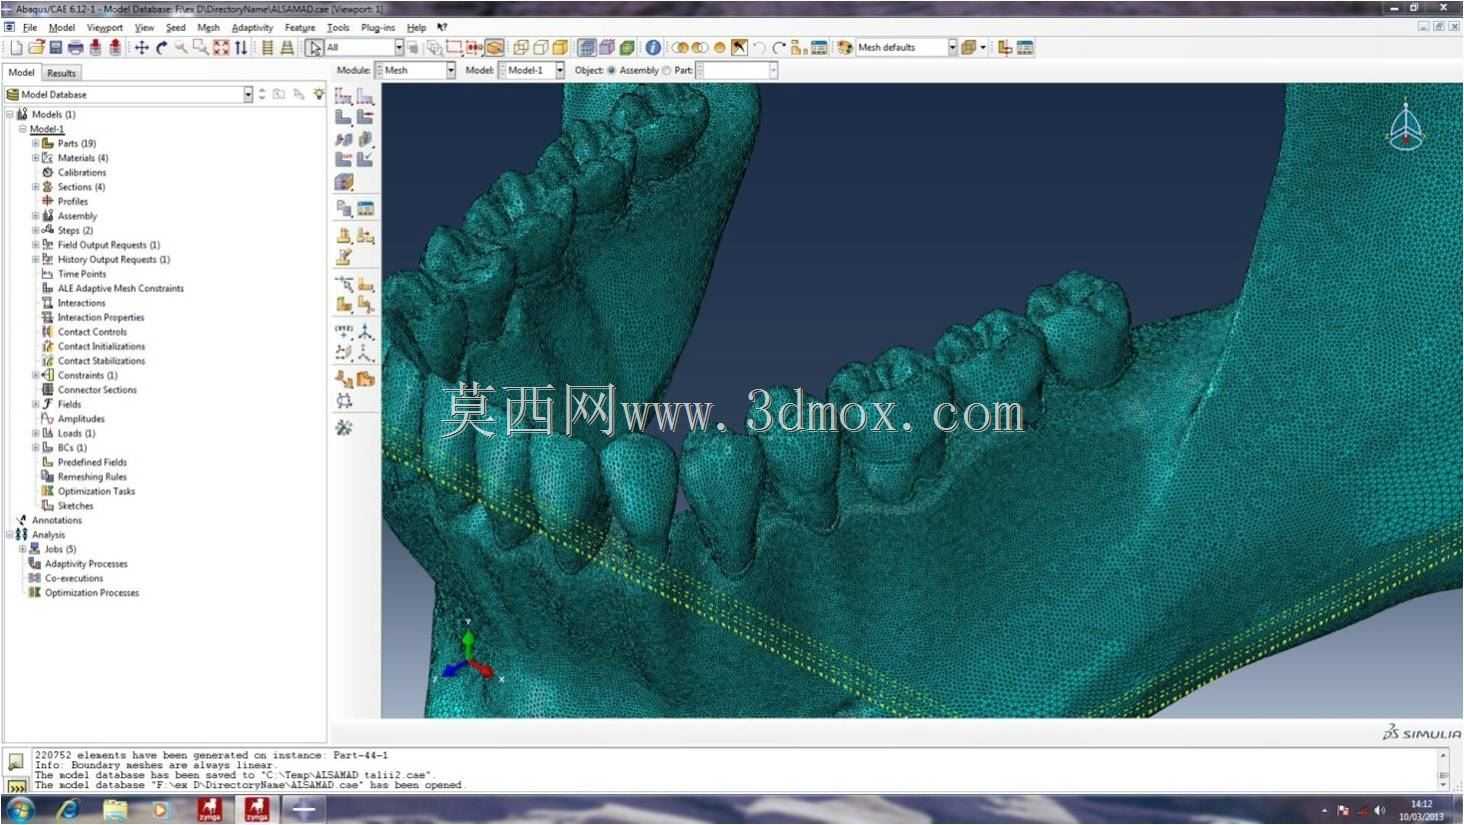1464x825 pixels.
Task: Click the lightbulb tip icon in model tree
Action: coord(318,94)
